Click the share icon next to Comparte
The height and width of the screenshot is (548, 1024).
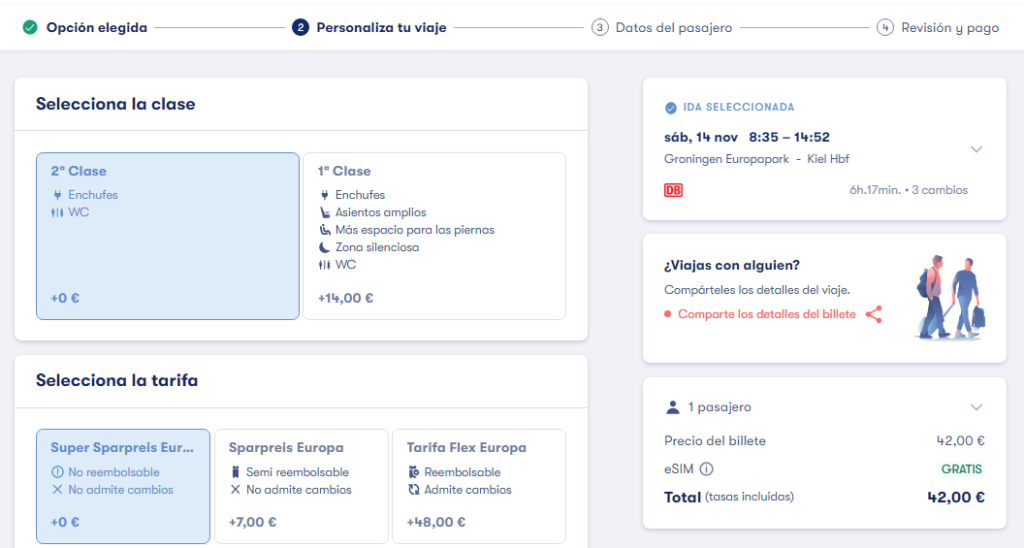click(874, 314)
